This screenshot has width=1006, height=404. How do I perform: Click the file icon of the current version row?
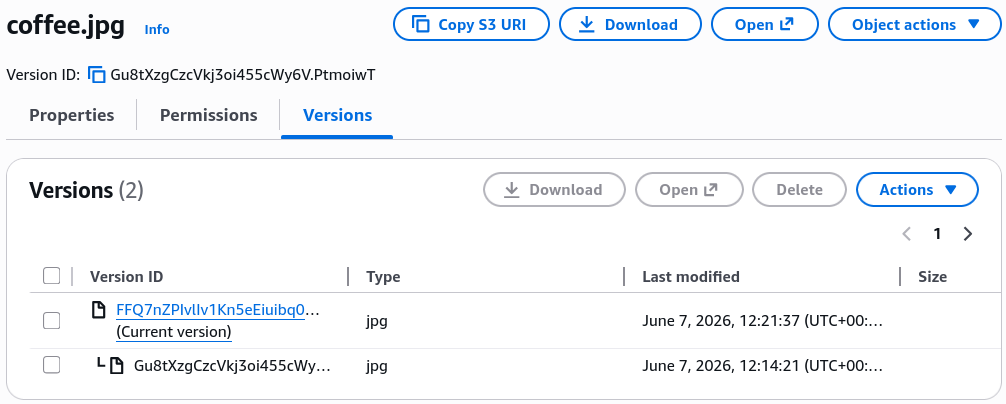tap(98, 311)
